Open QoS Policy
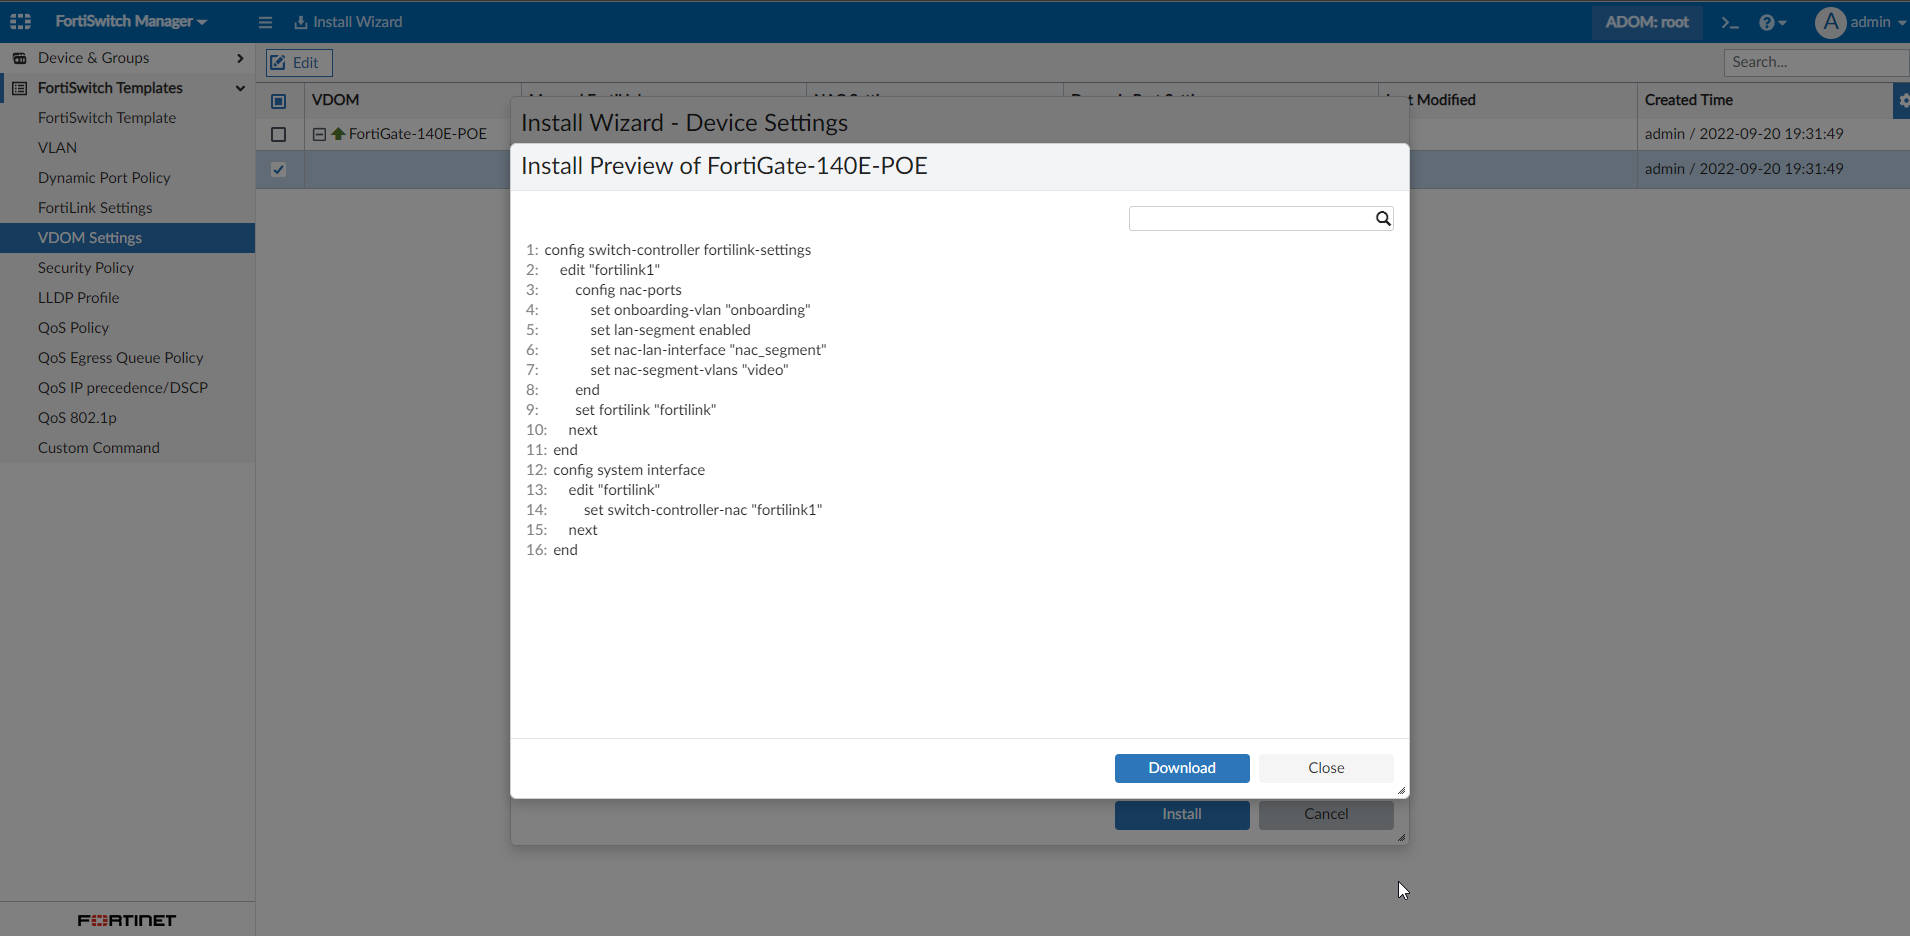Viewport: 1910px width, 936px height. pyautogui.click(x=73, y=328)
